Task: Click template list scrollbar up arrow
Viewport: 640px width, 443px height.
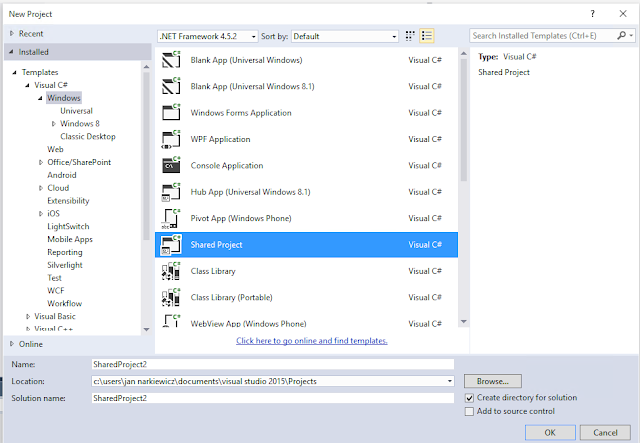Action: point(463,53)
